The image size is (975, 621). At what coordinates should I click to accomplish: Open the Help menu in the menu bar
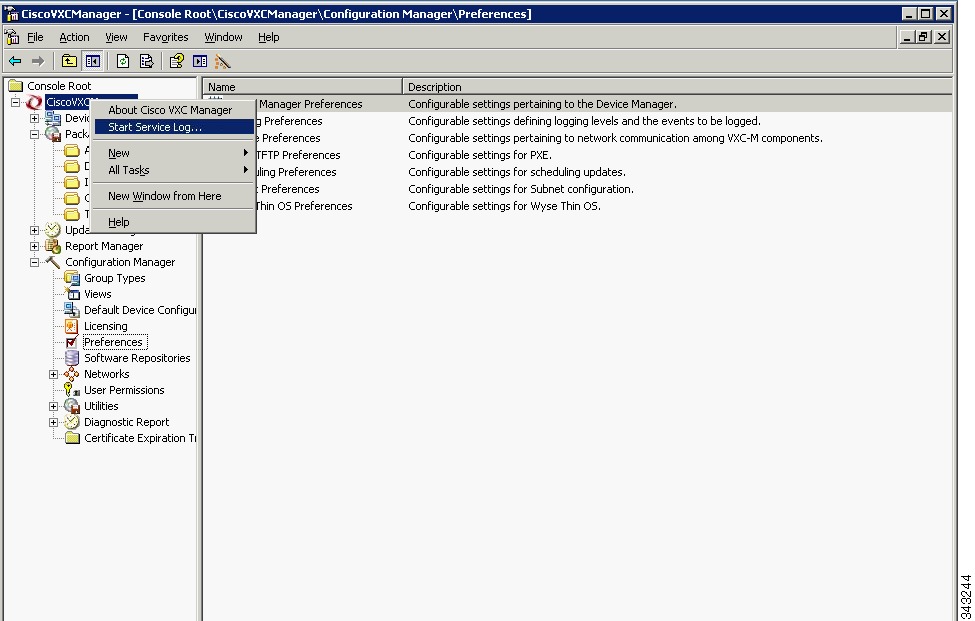(269, 37)
